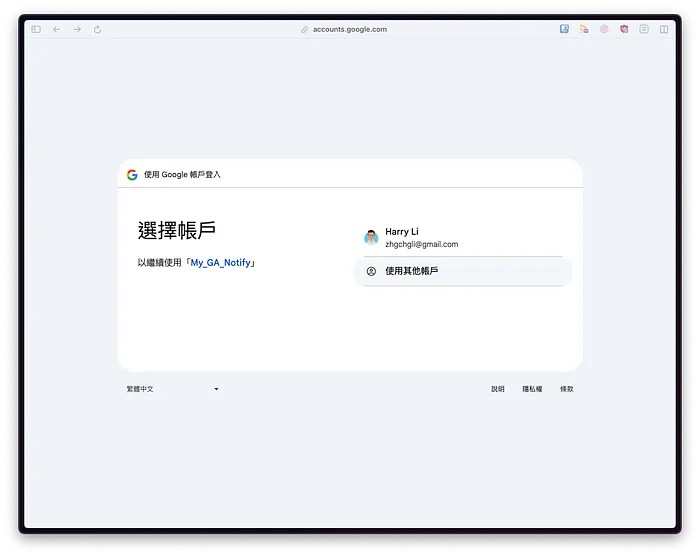This screenshot has height=557, width=700.
Task: Toggle the split view icon at far right
Action: click(x=664, y=29)
